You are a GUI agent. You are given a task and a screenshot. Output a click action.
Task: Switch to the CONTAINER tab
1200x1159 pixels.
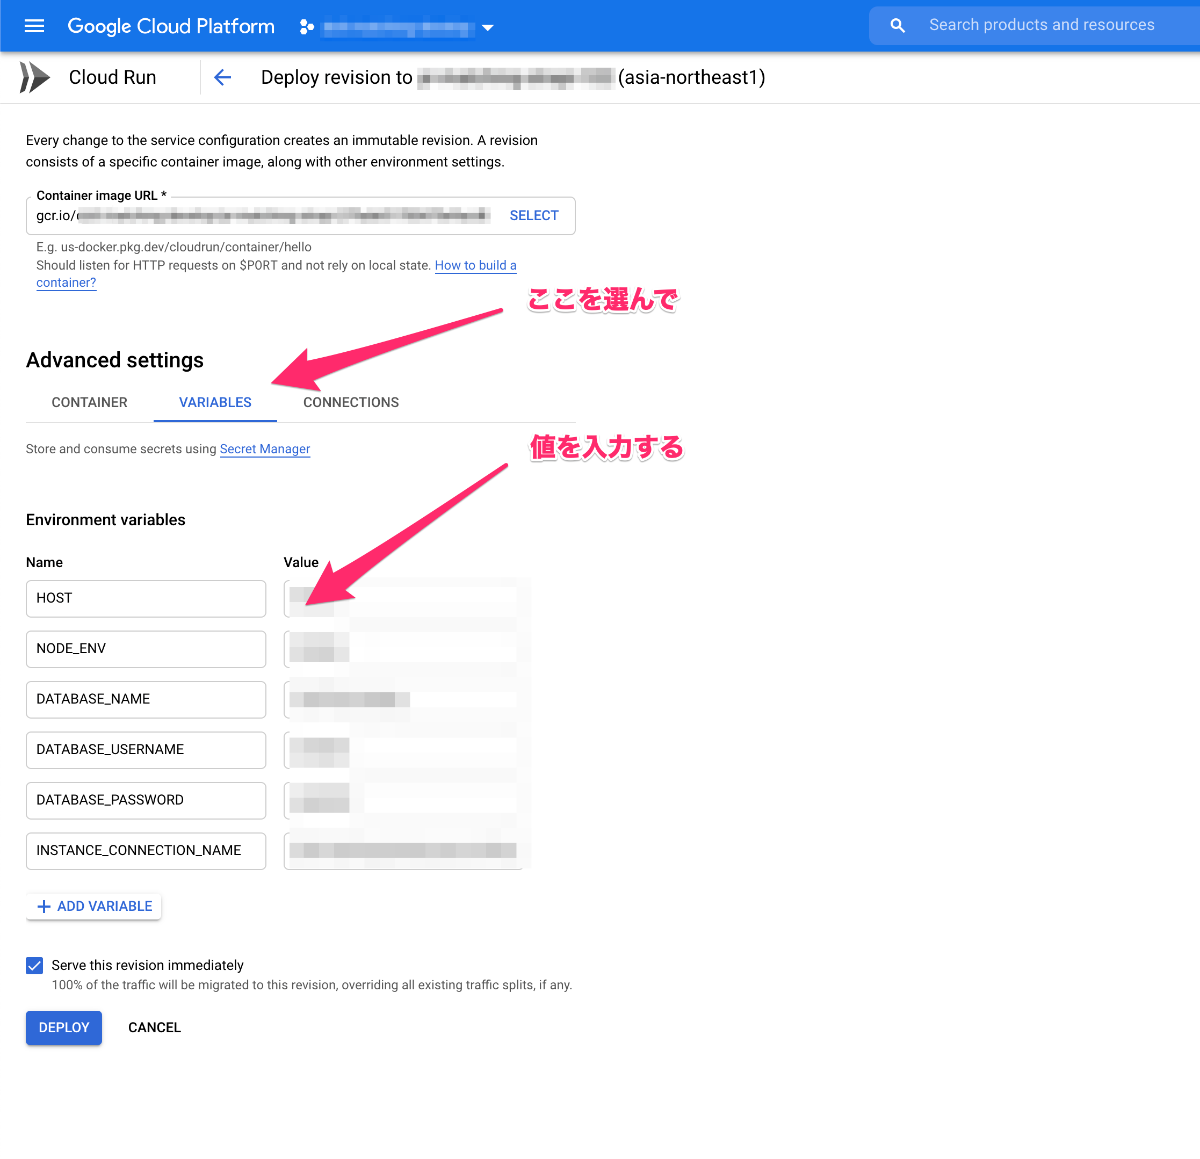[90, 402]
